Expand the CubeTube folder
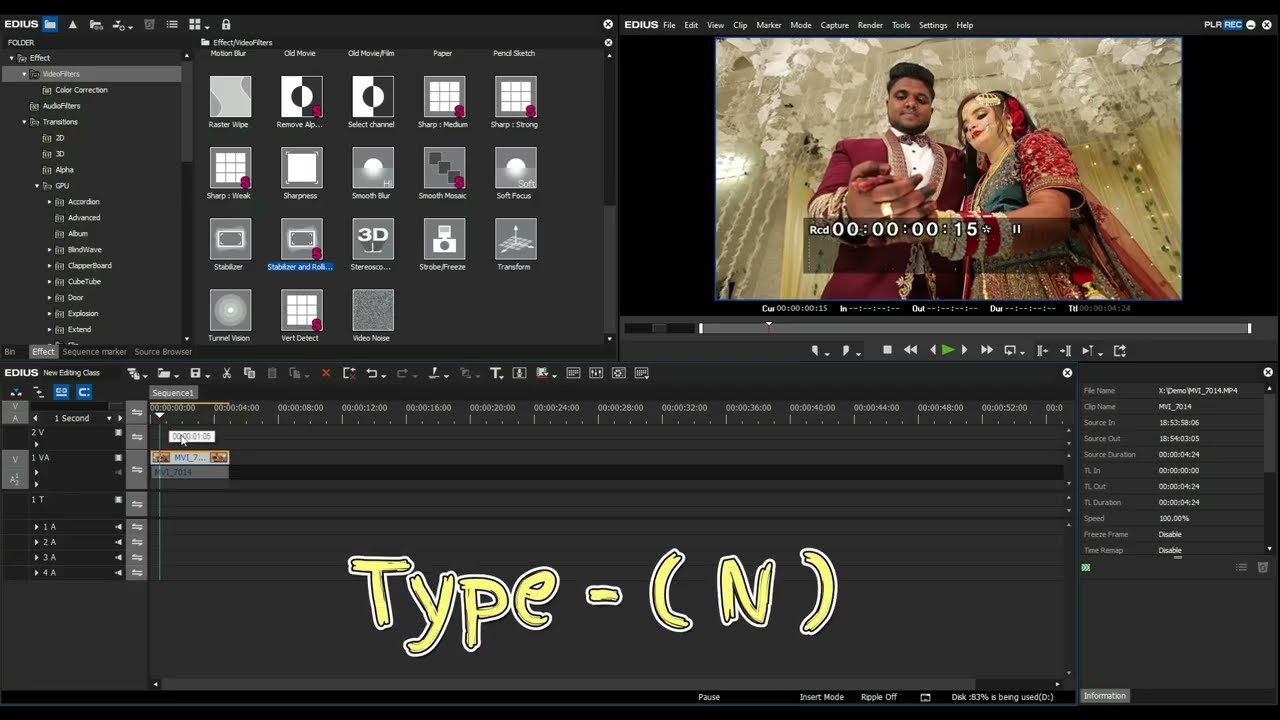Screen dimensions: 1280x720 50,282
